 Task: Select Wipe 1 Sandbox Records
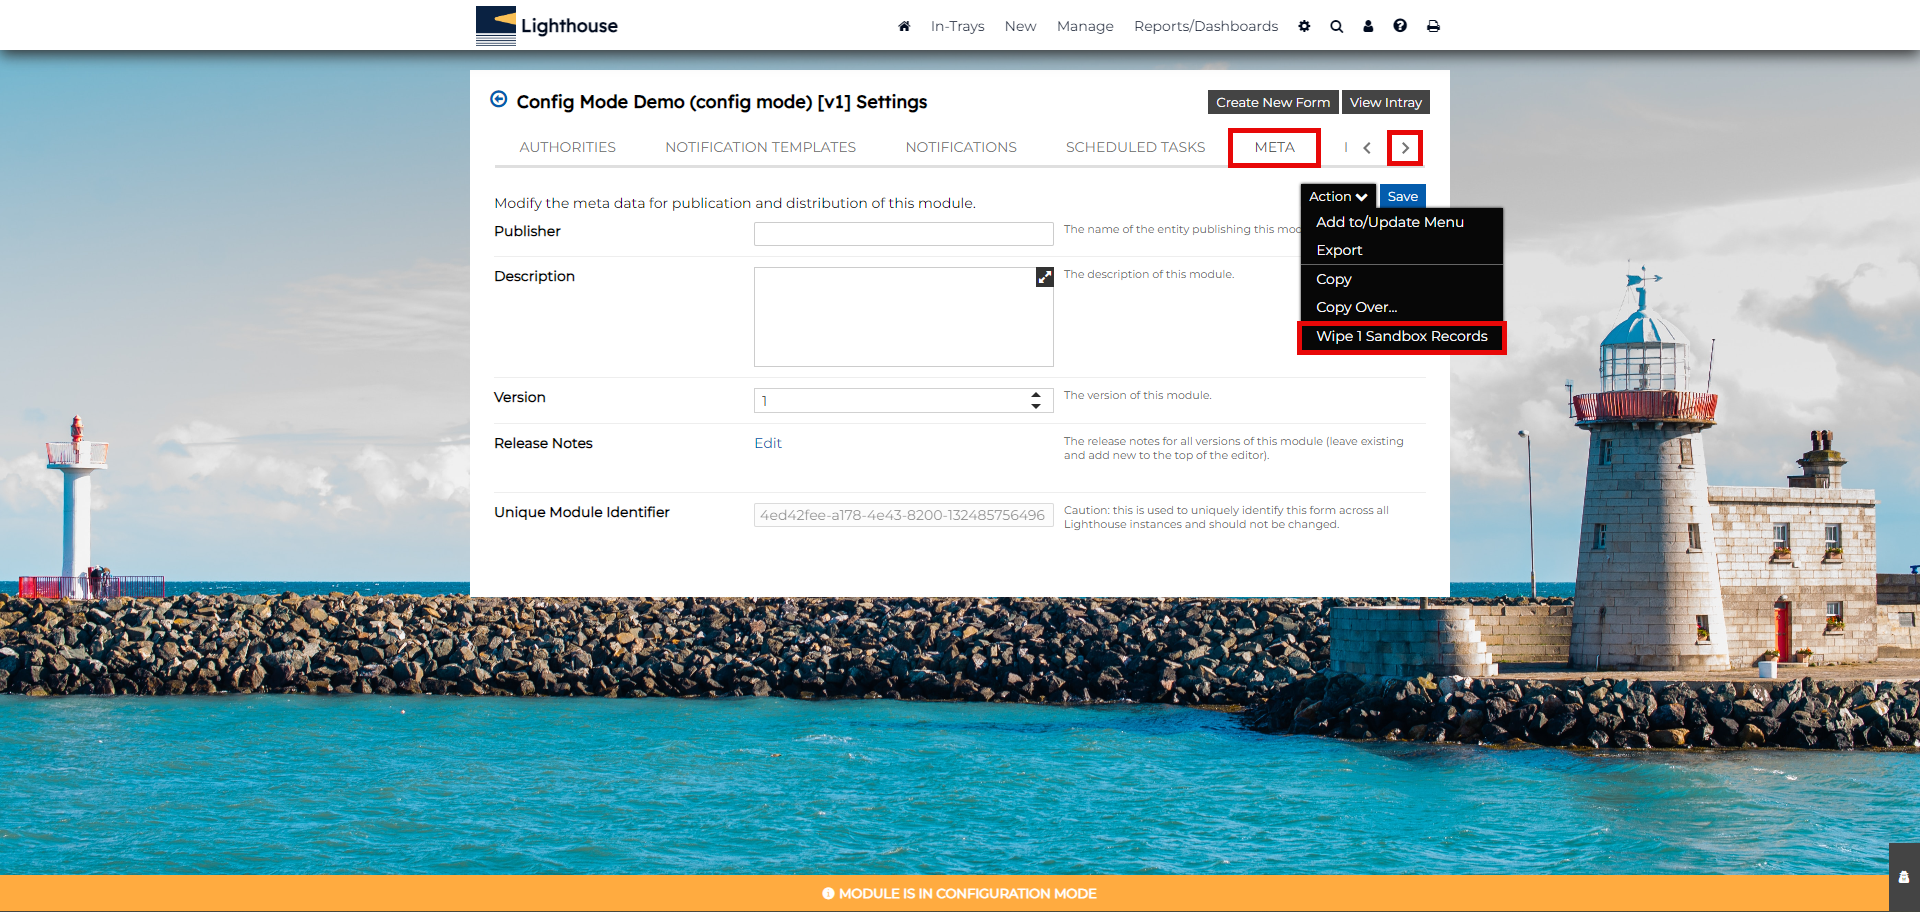[1401, 337]
